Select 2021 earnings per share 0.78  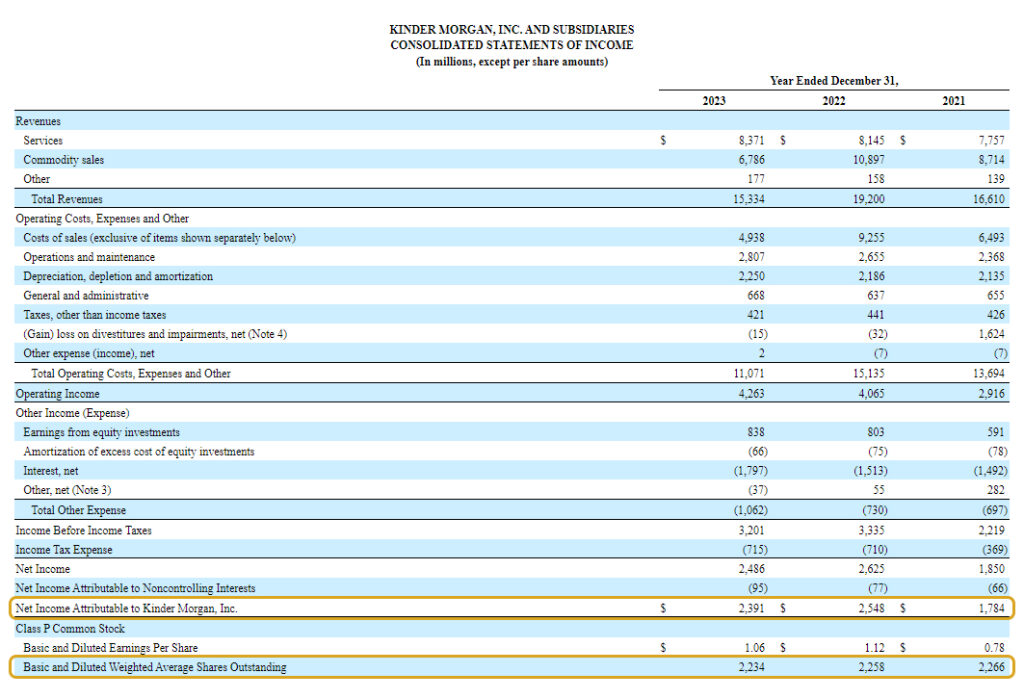click(995, 648)
